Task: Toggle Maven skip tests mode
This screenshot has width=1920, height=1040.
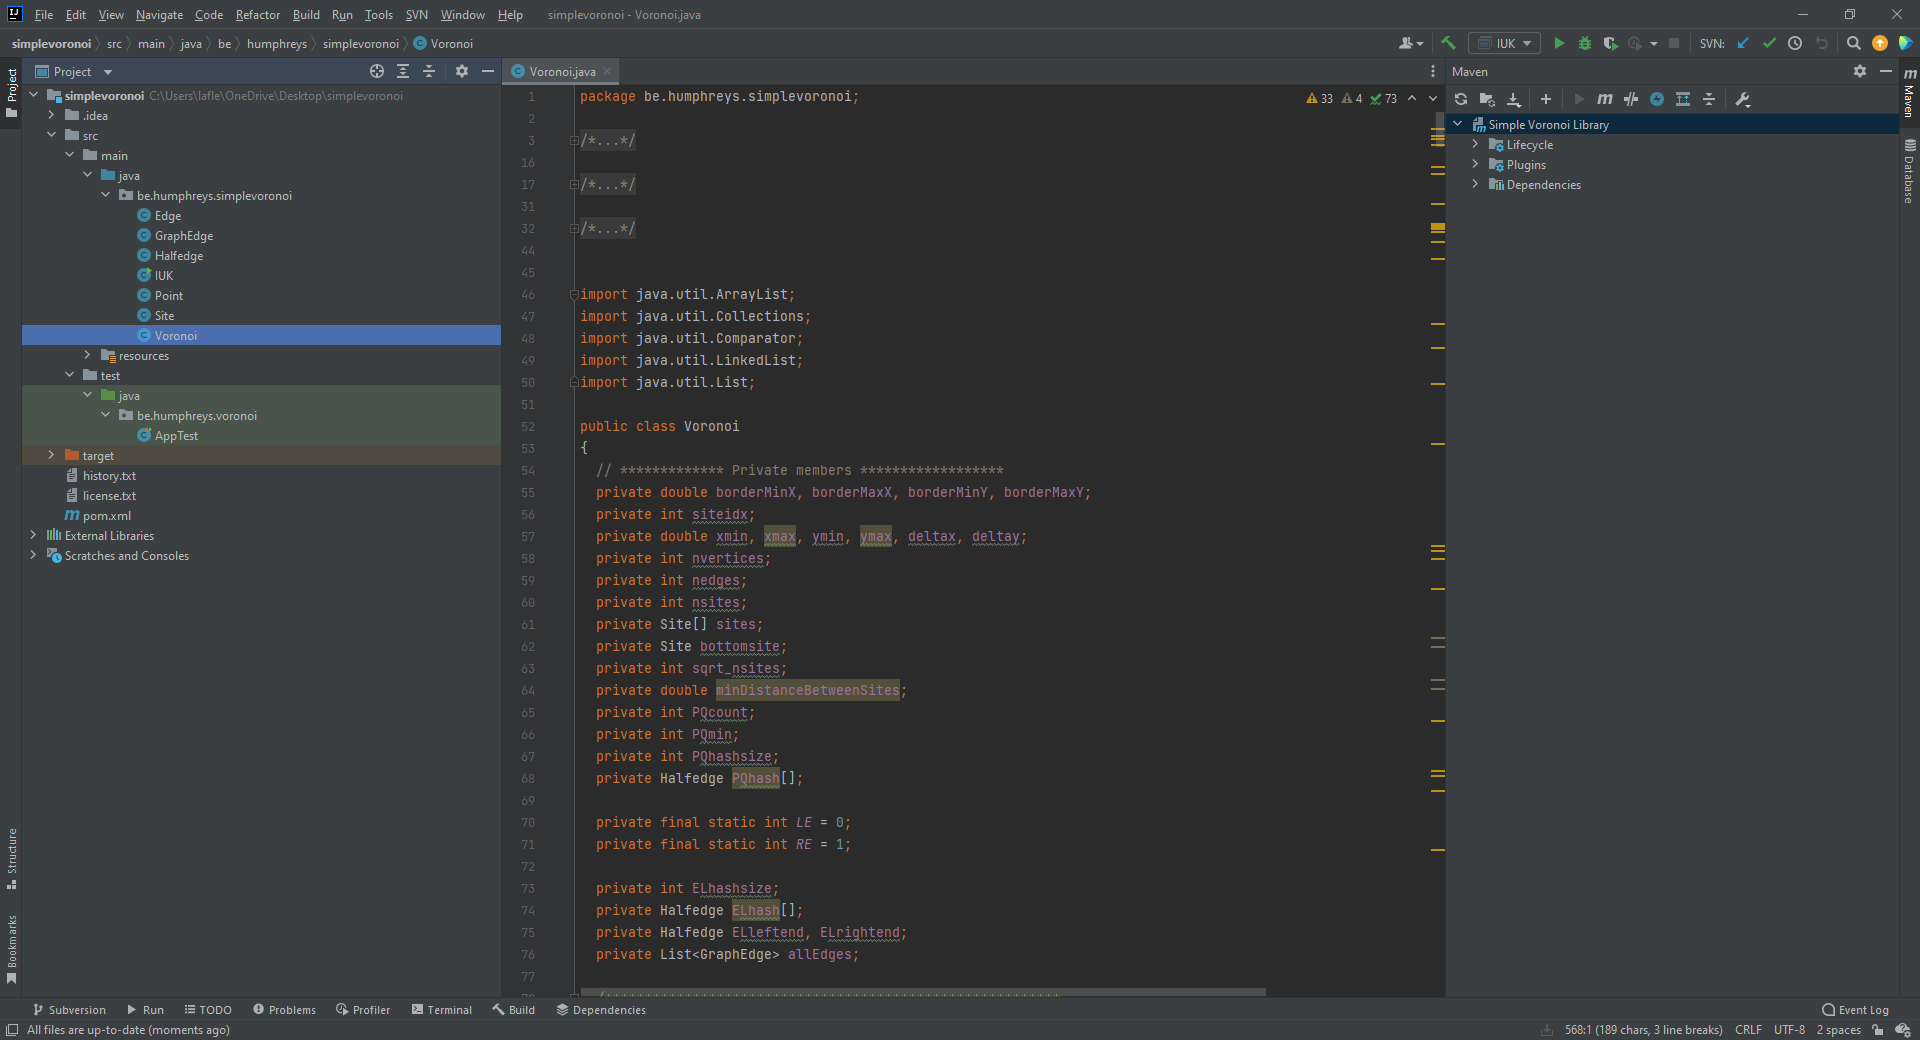Action: (1657, 99)
